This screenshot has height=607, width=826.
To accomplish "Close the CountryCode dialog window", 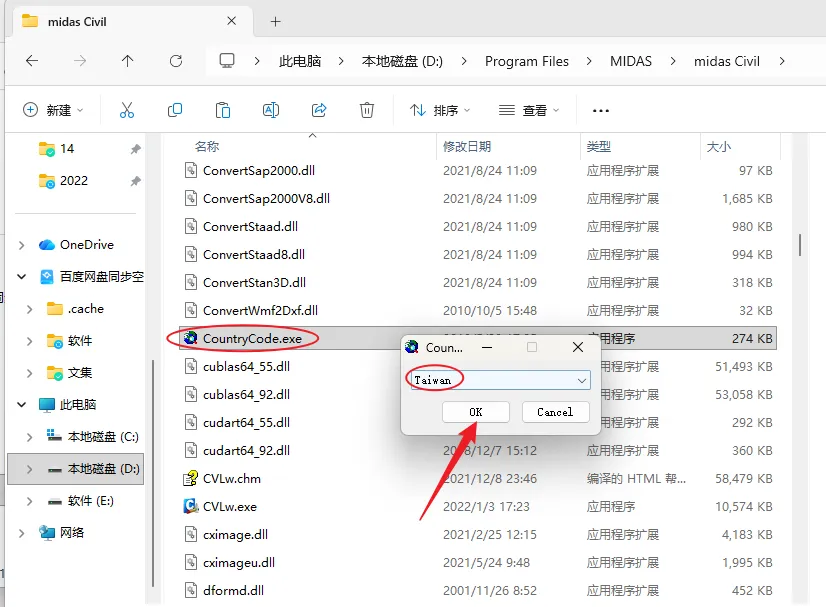I will [x=578, y=347].
